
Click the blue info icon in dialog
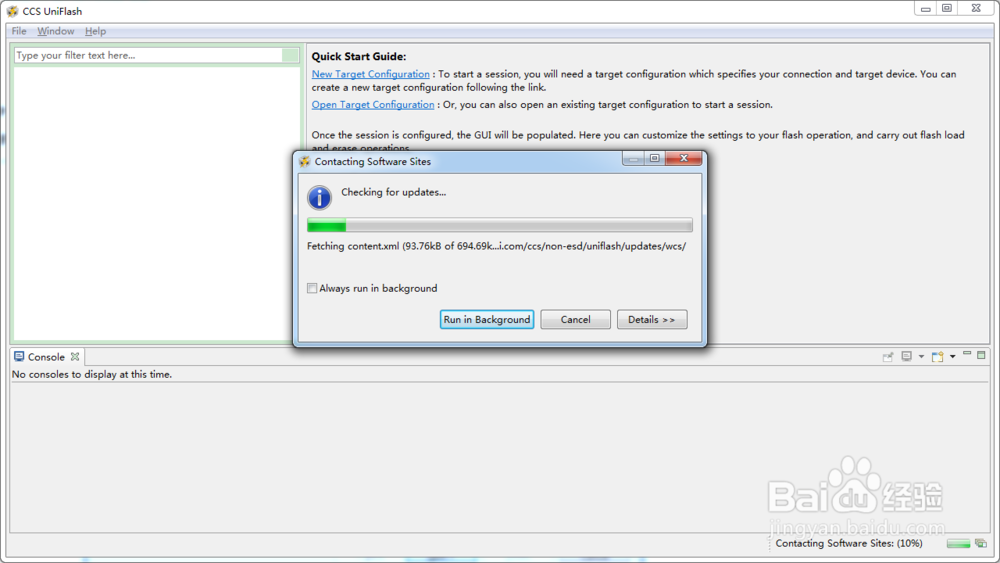point(320,197)
